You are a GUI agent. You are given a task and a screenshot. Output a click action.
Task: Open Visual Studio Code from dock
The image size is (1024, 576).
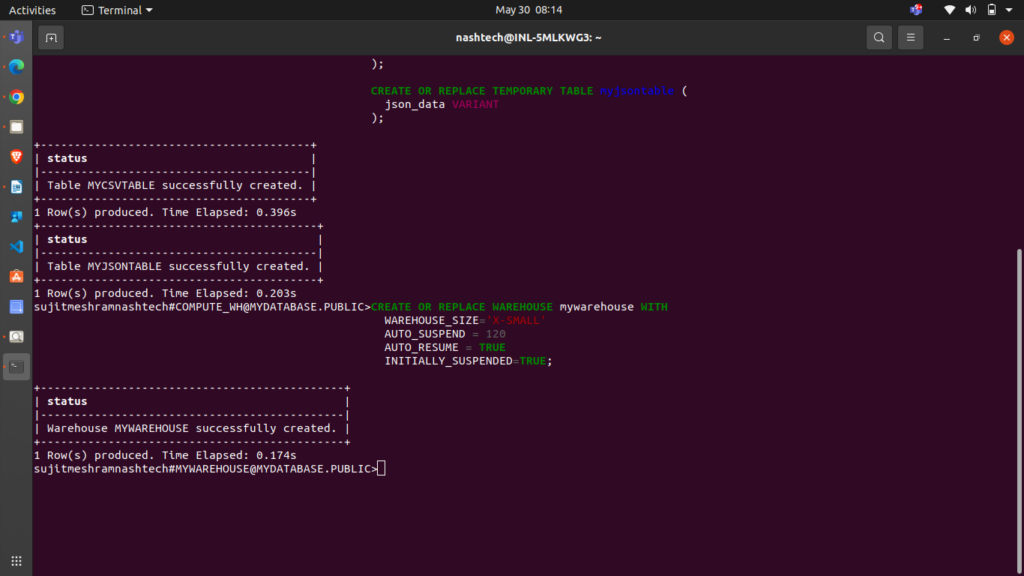(16, 246)
